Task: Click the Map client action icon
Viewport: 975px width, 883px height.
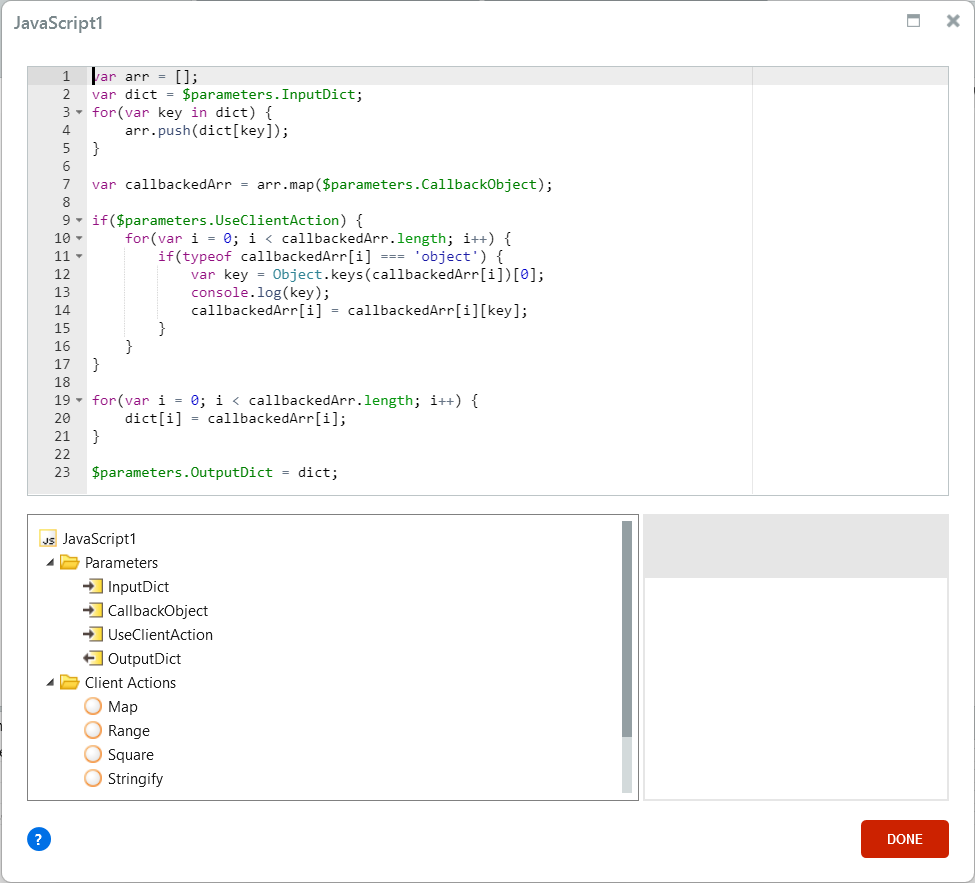Action: pos(93,706)
